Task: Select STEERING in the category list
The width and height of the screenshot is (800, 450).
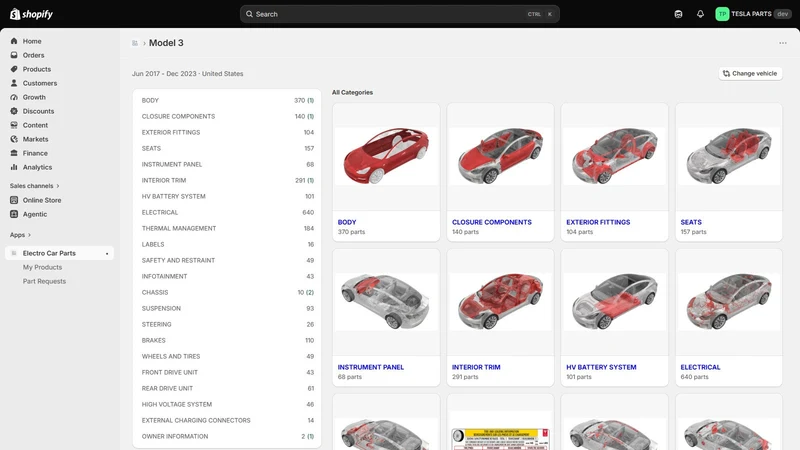Action: click(228, 324)
